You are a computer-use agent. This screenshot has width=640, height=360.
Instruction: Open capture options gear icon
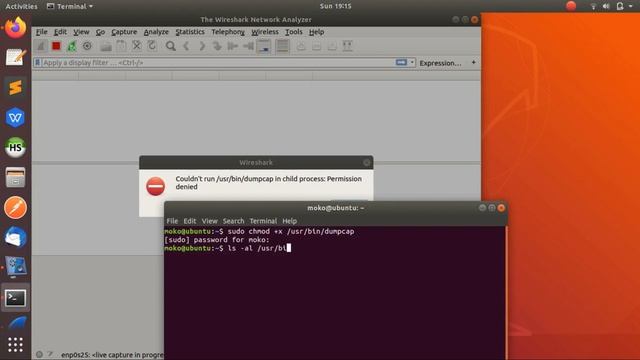click(87, 46)
